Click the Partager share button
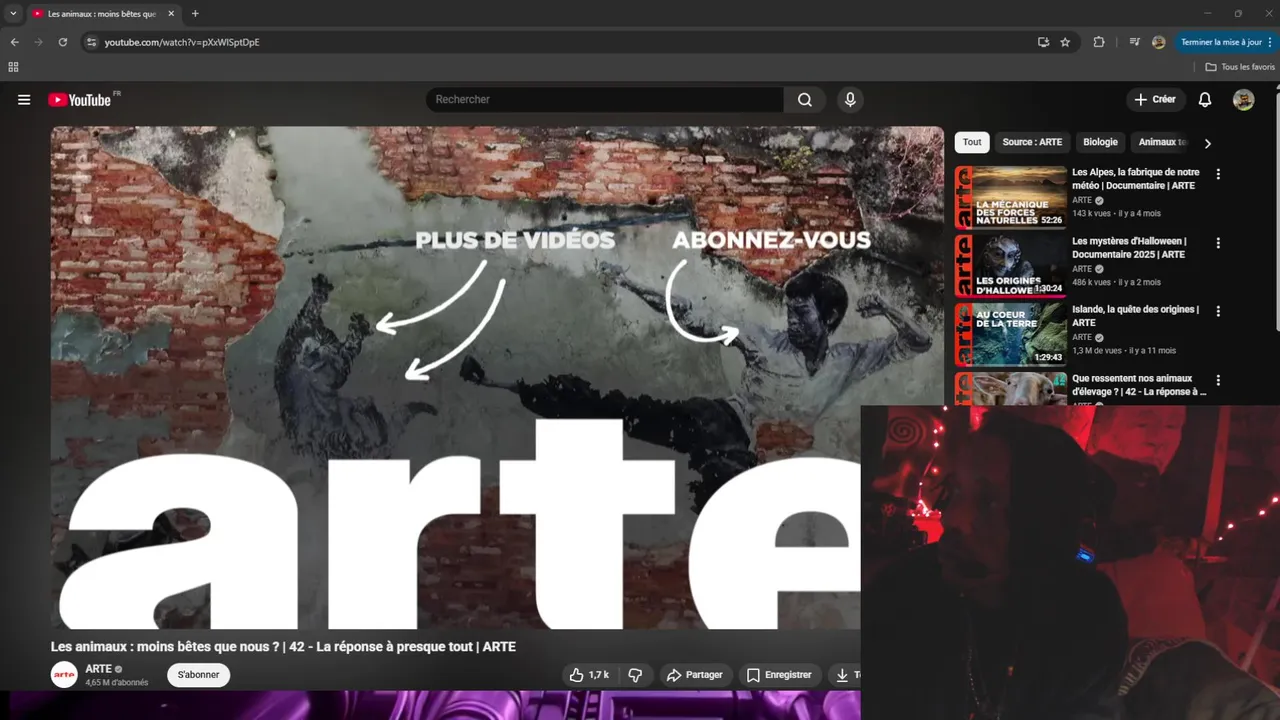Screen dimensions: 1280x720 coord(694,675)
